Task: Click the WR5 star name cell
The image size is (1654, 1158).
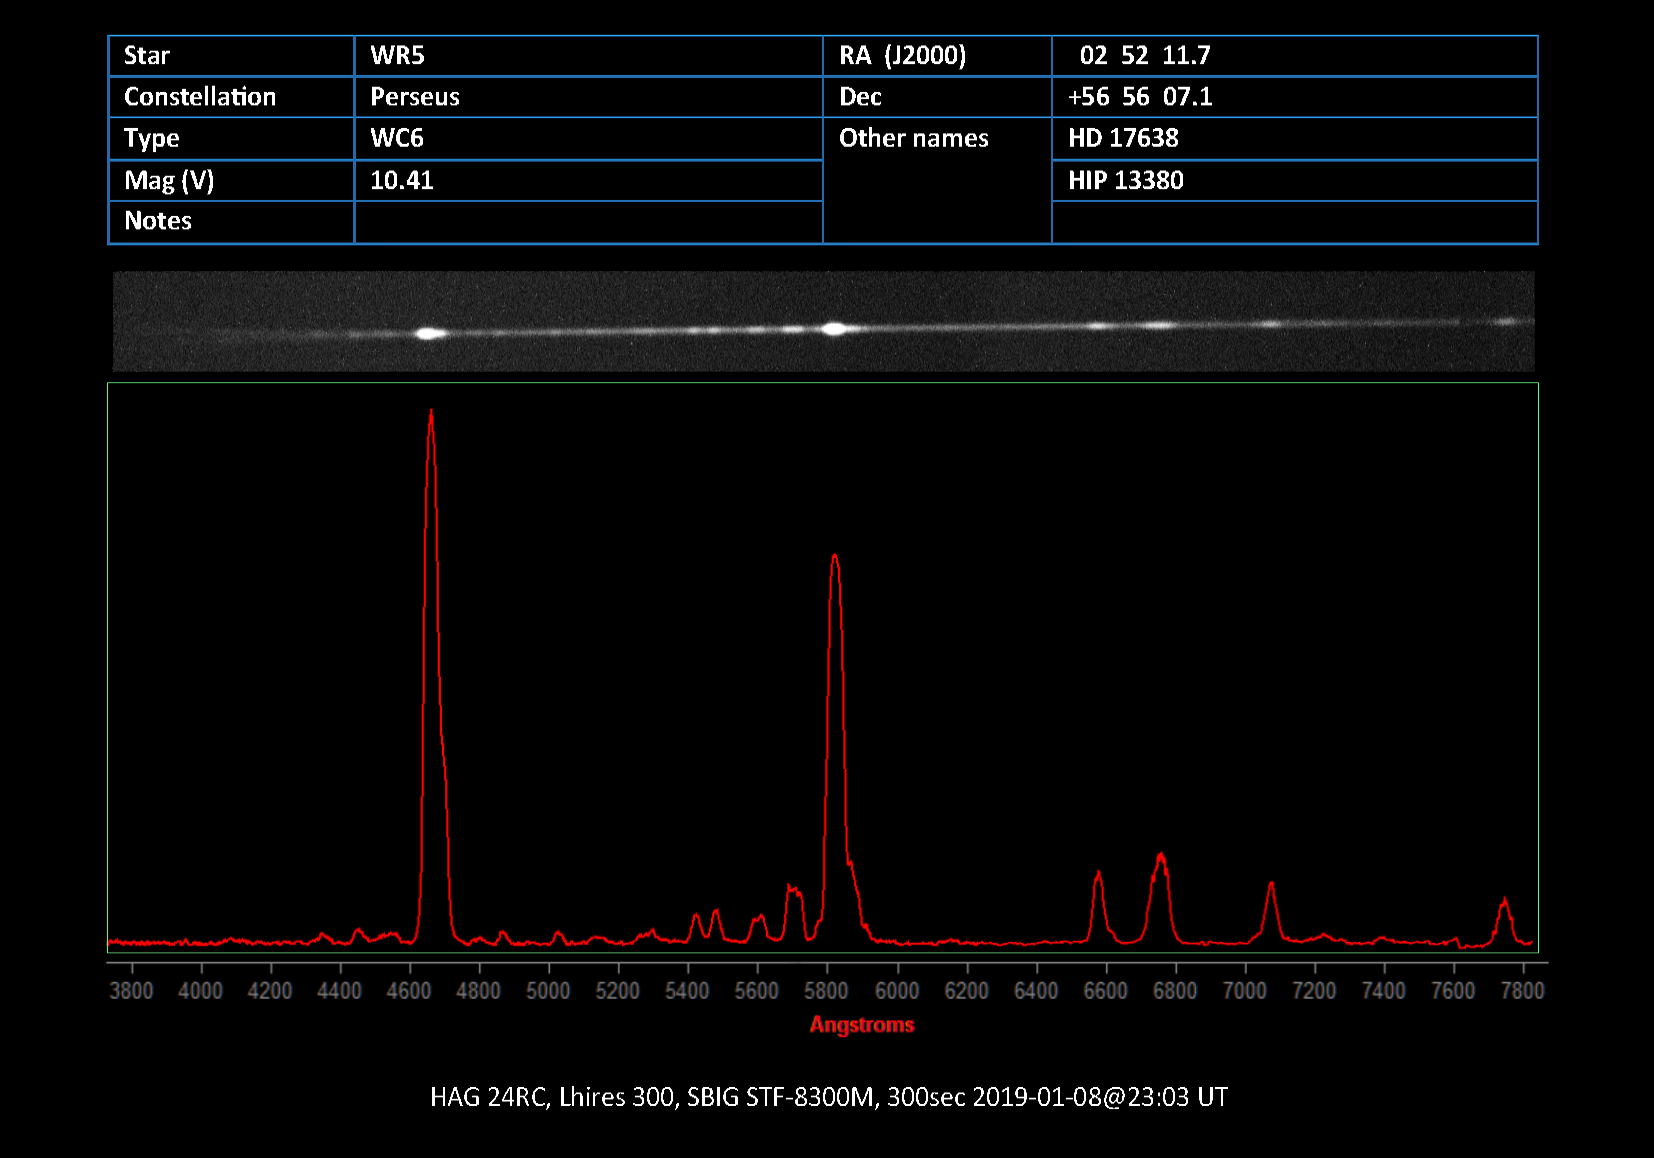Action: [397, 56]
